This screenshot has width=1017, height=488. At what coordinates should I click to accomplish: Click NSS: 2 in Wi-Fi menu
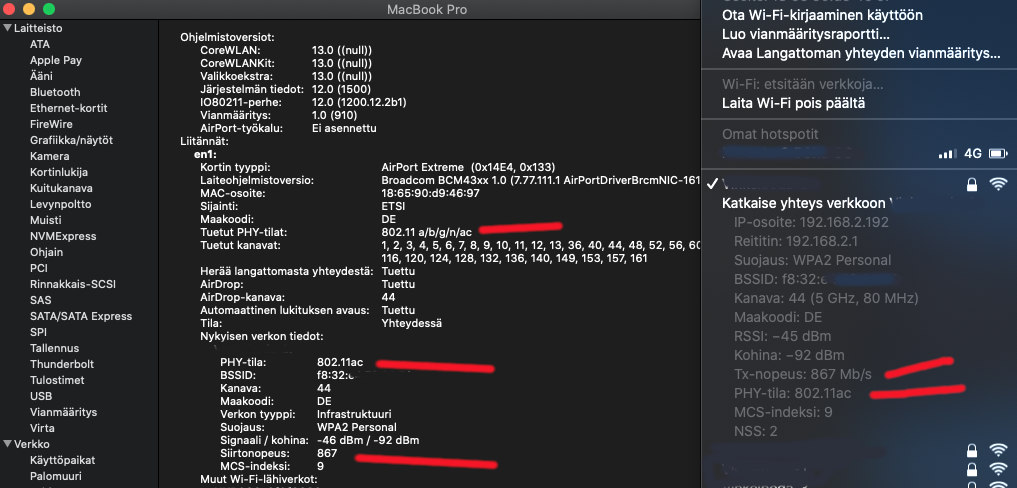coord(756,431)
